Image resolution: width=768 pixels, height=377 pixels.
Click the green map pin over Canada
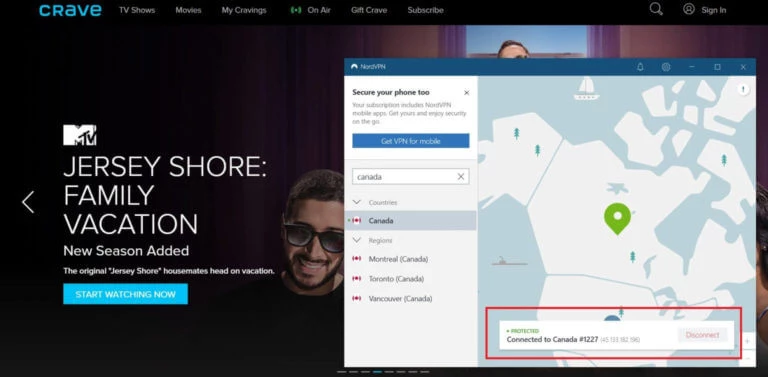point(617,218)
